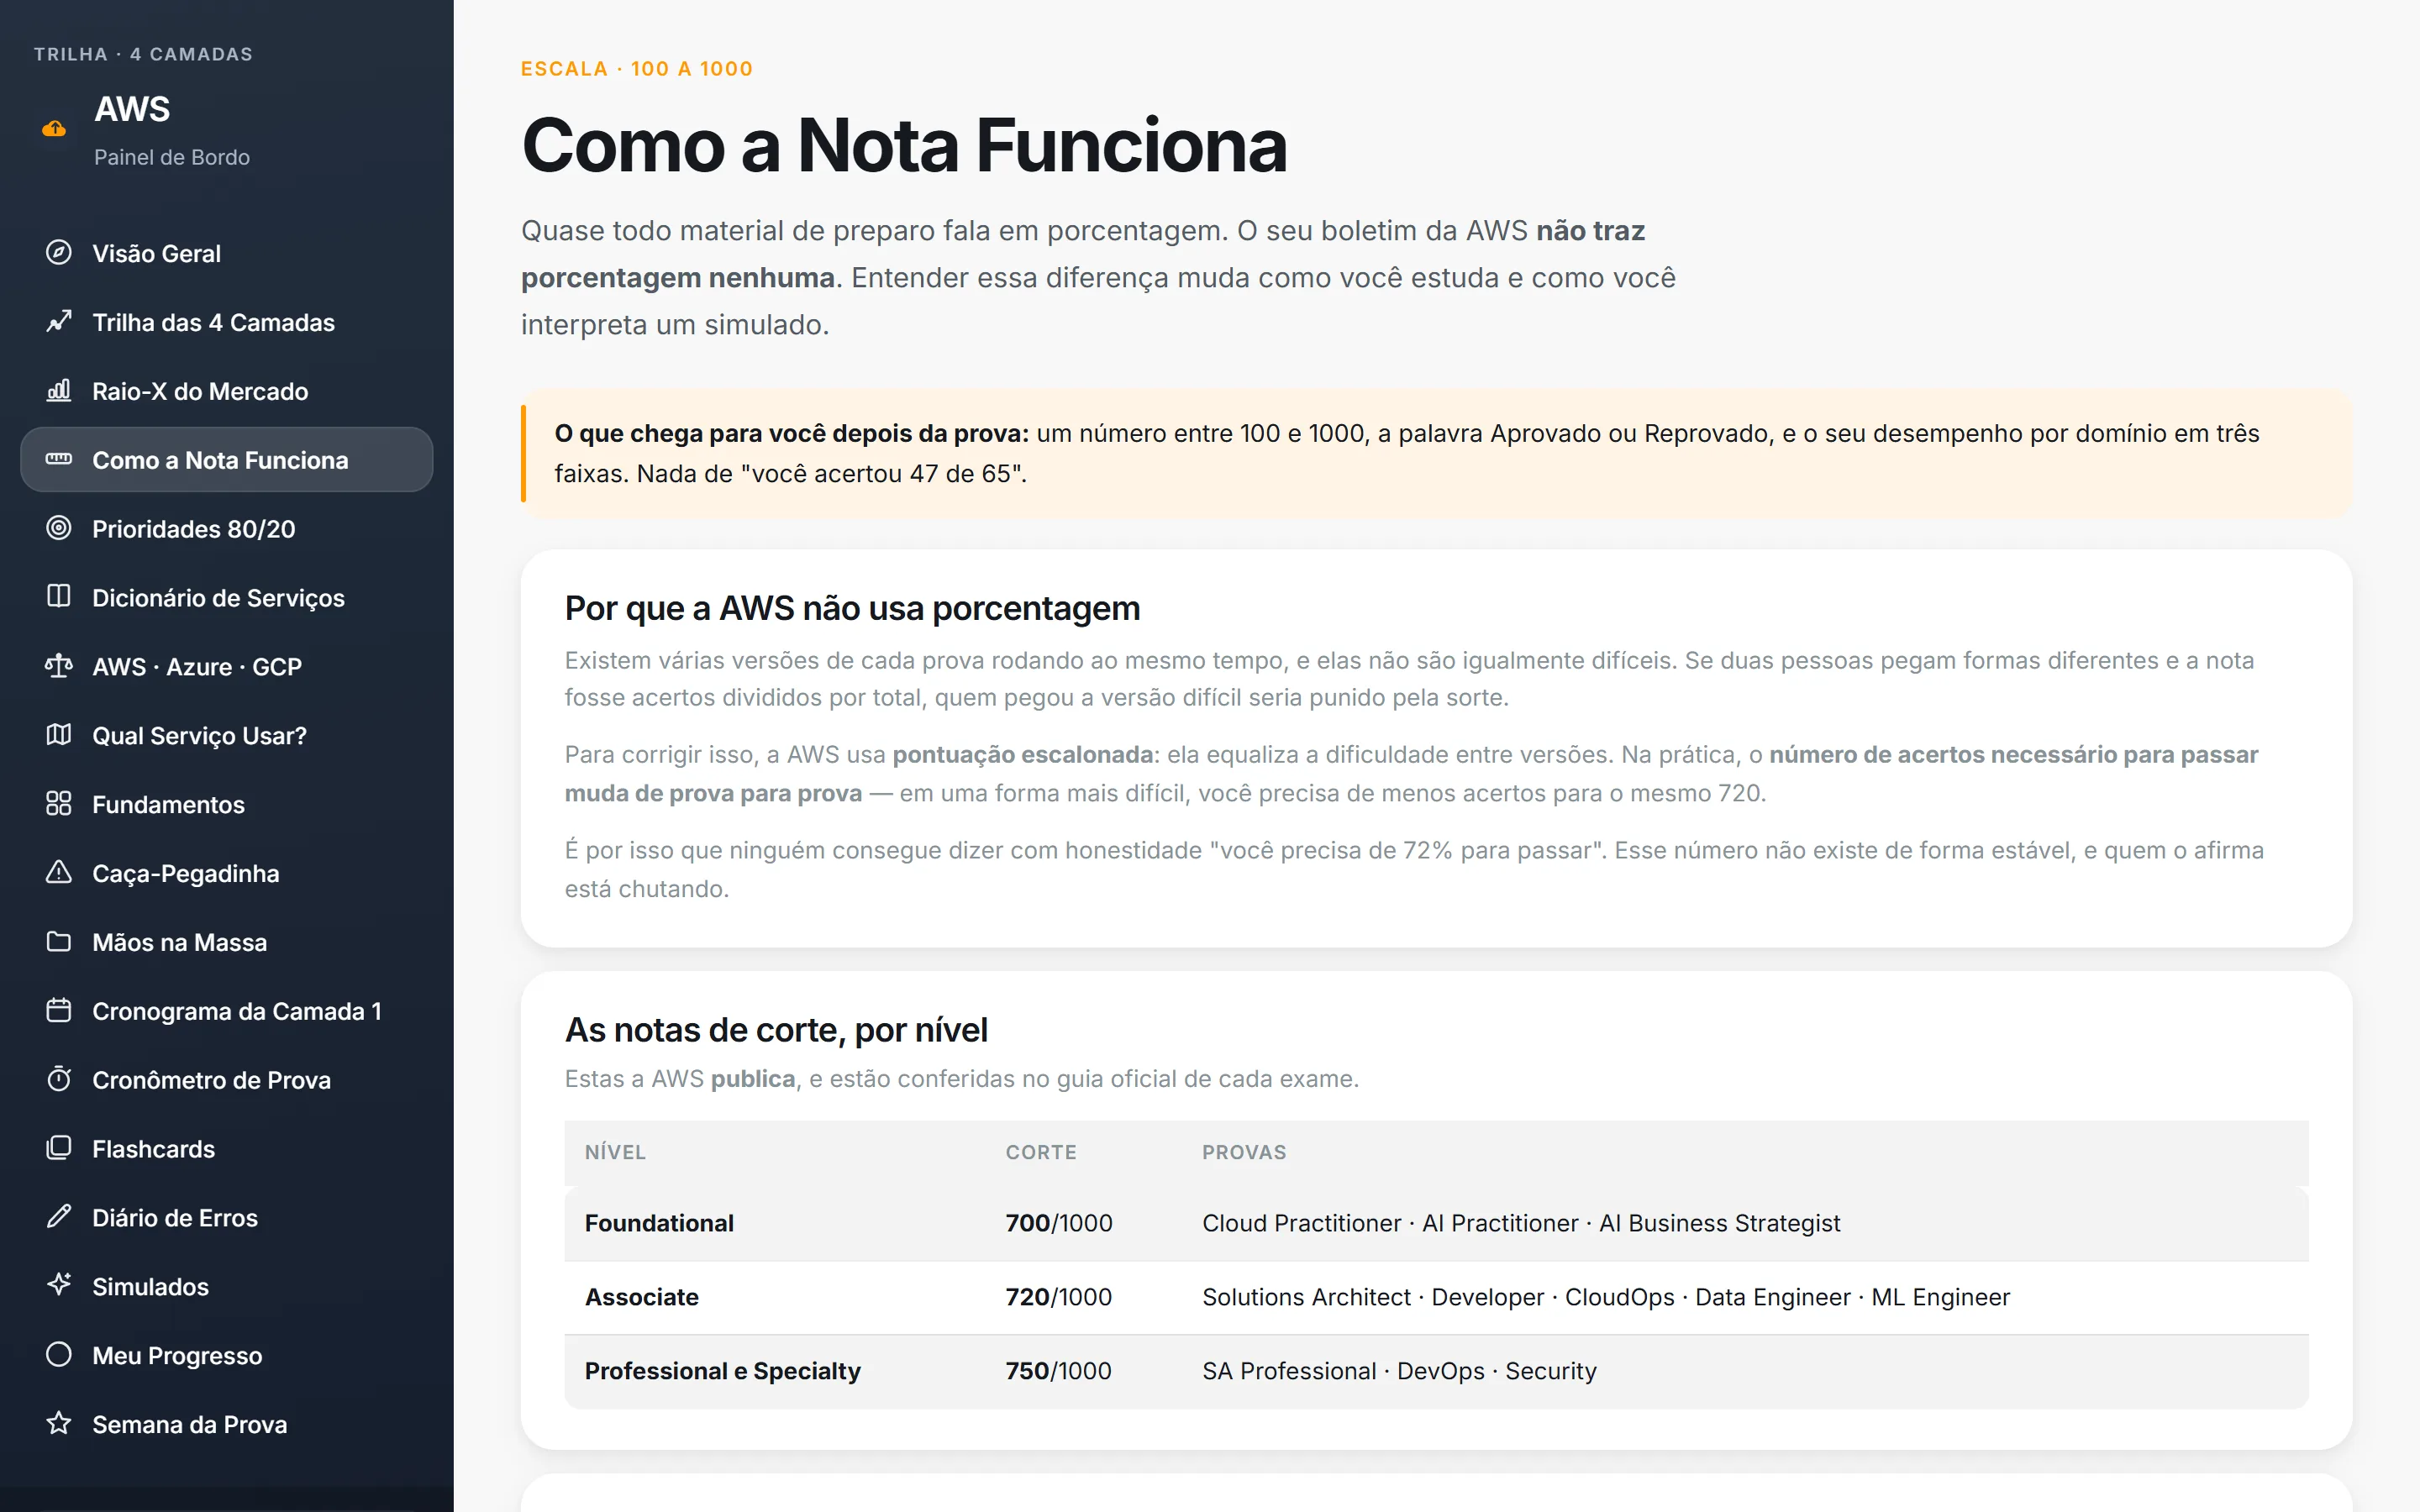The width and height of the screenshot is (2420, 1512).
Task: Click the grid icon beside Fundamentos
Action: tap(59, 804)
